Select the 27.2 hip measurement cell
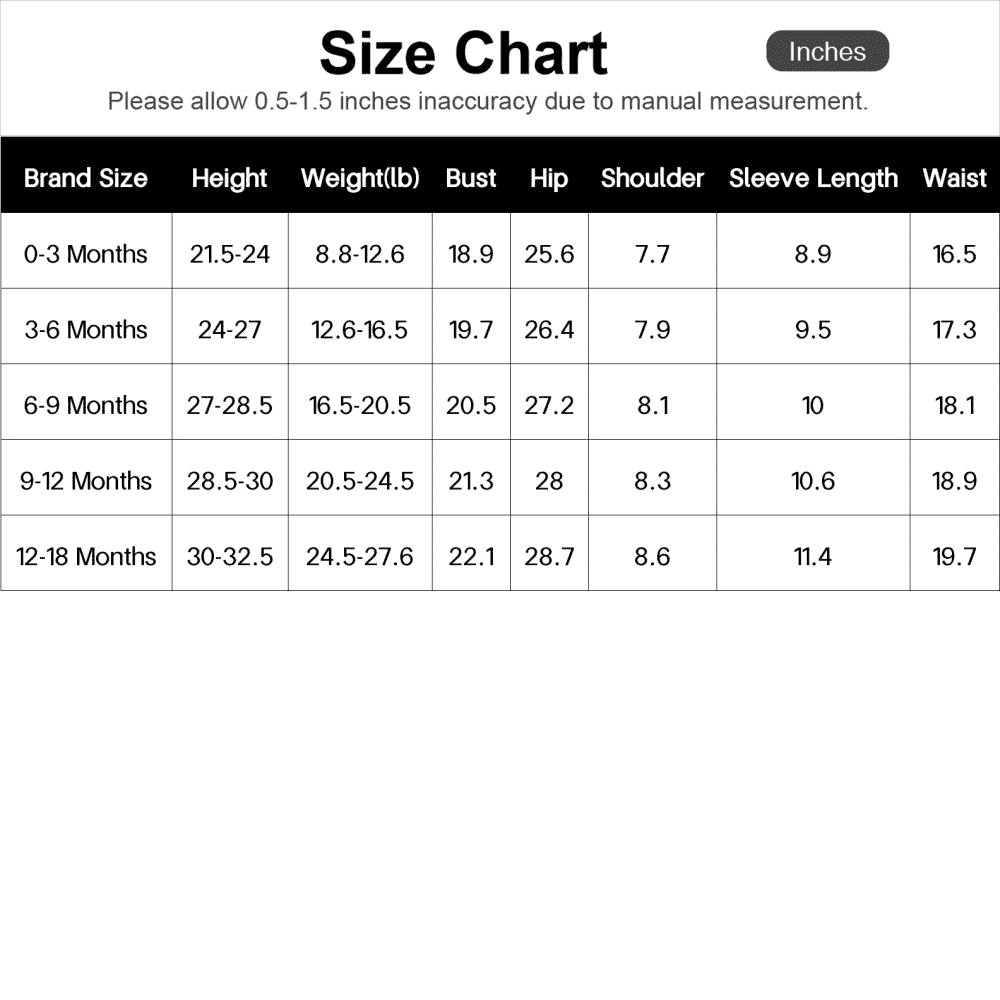This screenshot has height=1000, width=1000. click(549, 405)
